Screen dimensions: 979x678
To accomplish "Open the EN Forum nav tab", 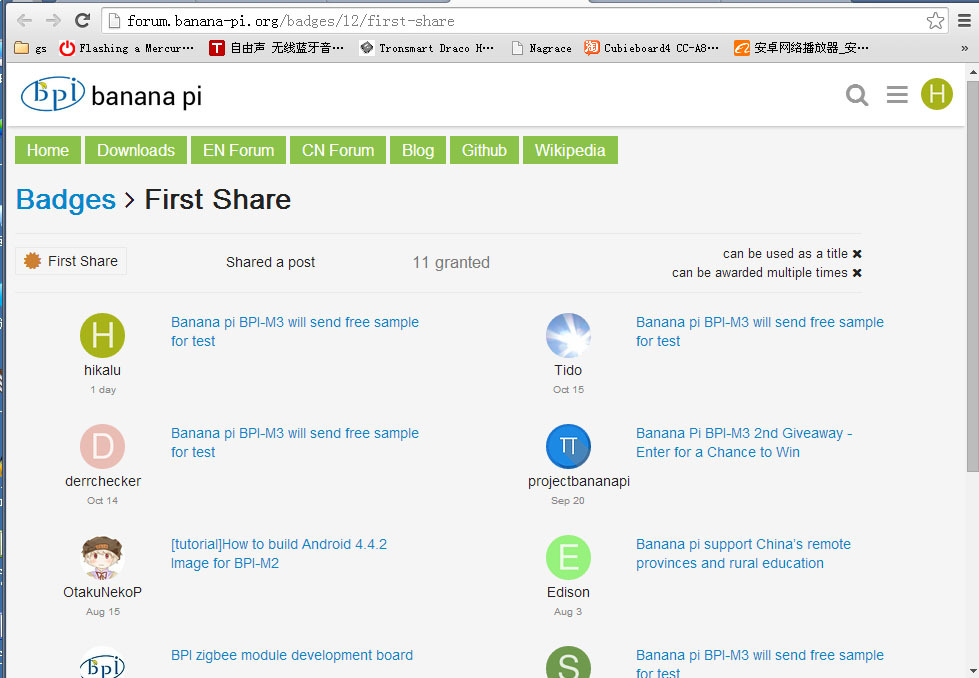I will (239, 150).
